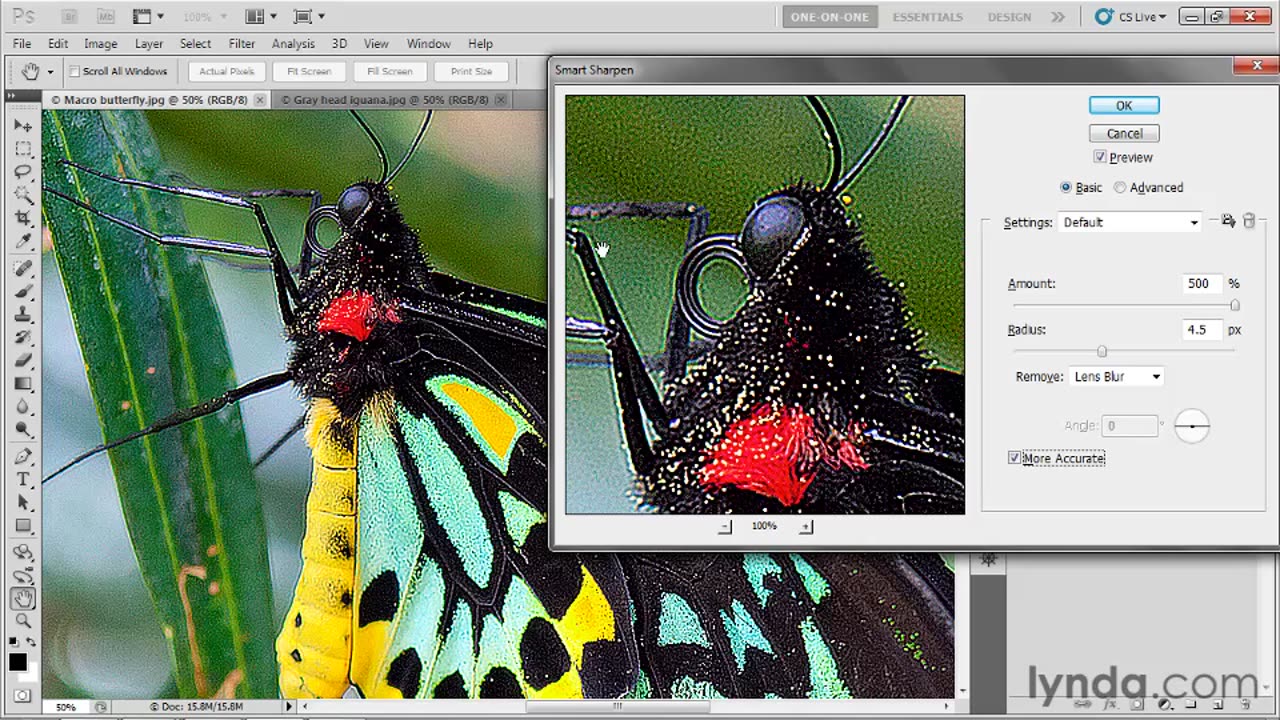Open the Layer menu
The width and height of the screenshot is (1280, 720).
[149, 44]
